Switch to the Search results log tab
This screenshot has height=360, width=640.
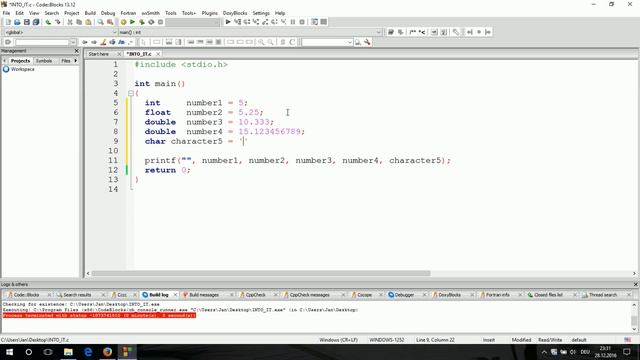pos(76,295)
